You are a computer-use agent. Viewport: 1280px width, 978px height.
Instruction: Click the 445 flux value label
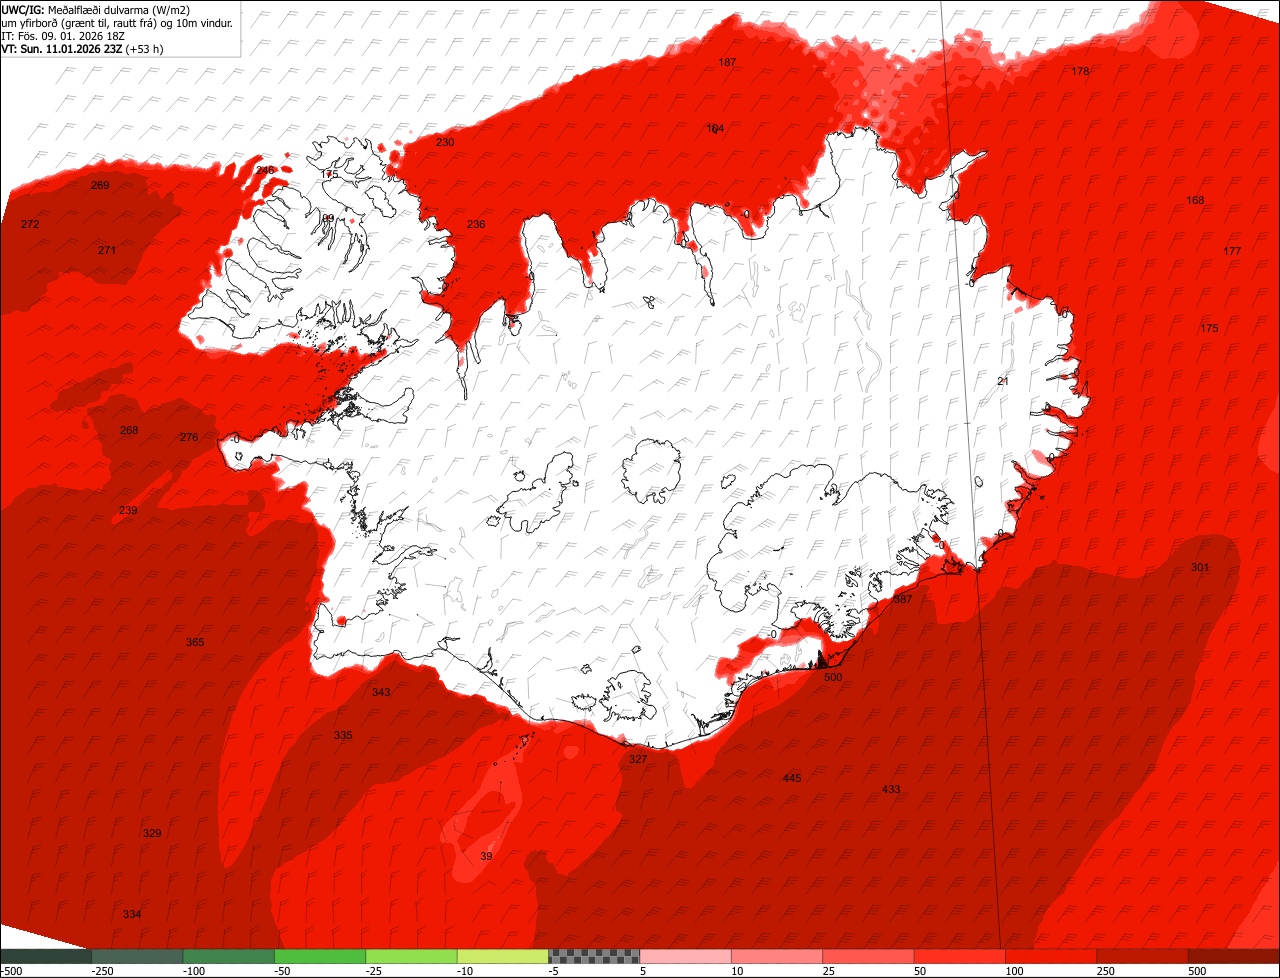pos(792,778)
